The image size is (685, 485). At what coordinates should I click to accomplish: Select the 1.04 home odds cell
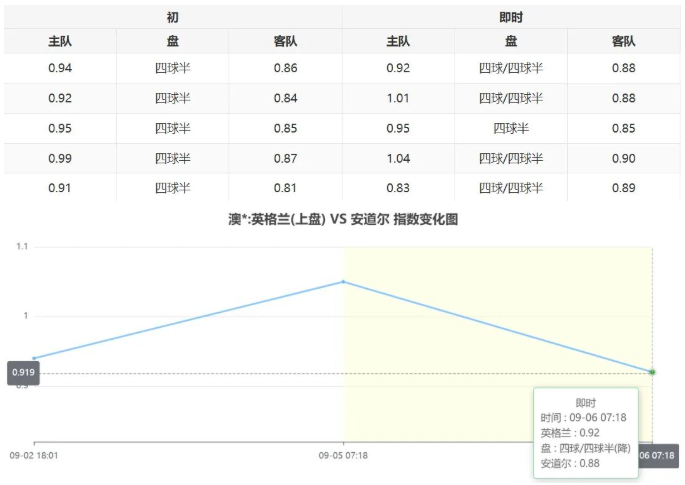pos(397,158)
